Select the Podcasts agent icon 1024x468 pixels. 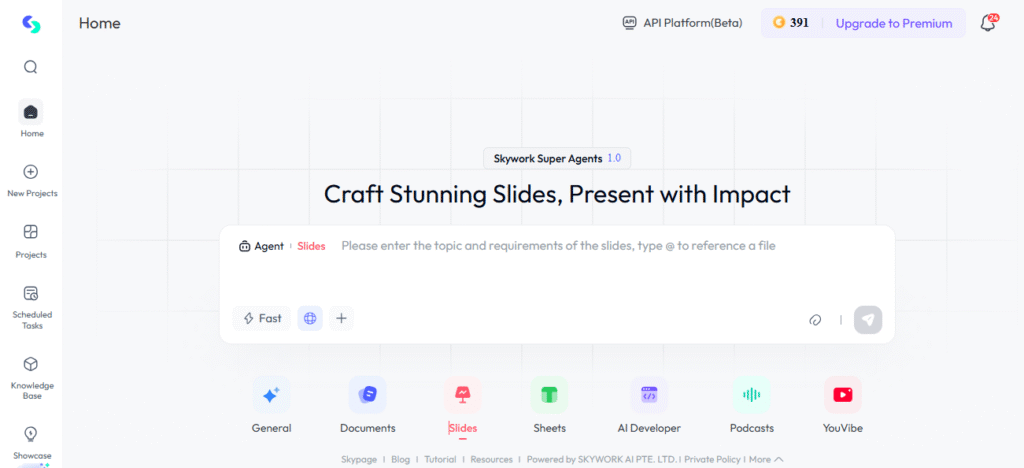coord(751,395)
